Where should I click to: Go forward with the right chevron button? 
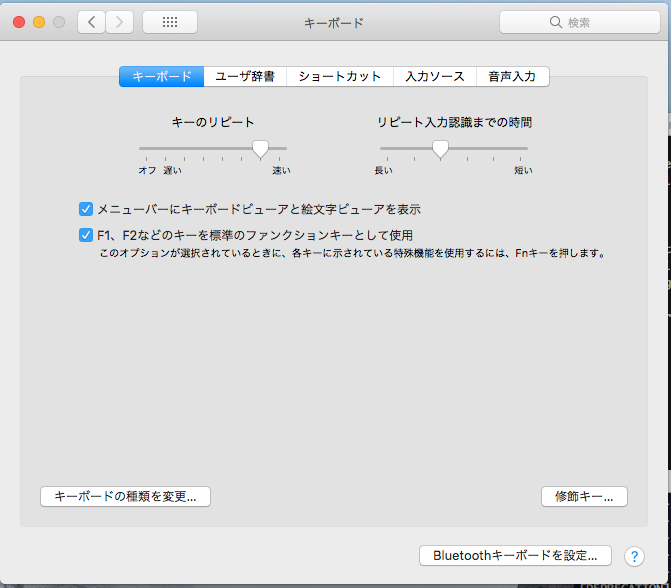(x=119, y=22)
